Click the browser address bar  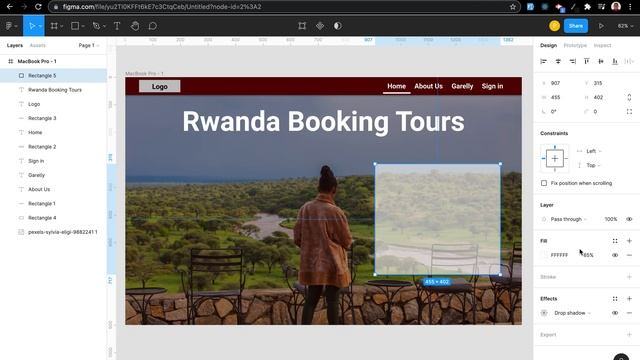[284, 7]
